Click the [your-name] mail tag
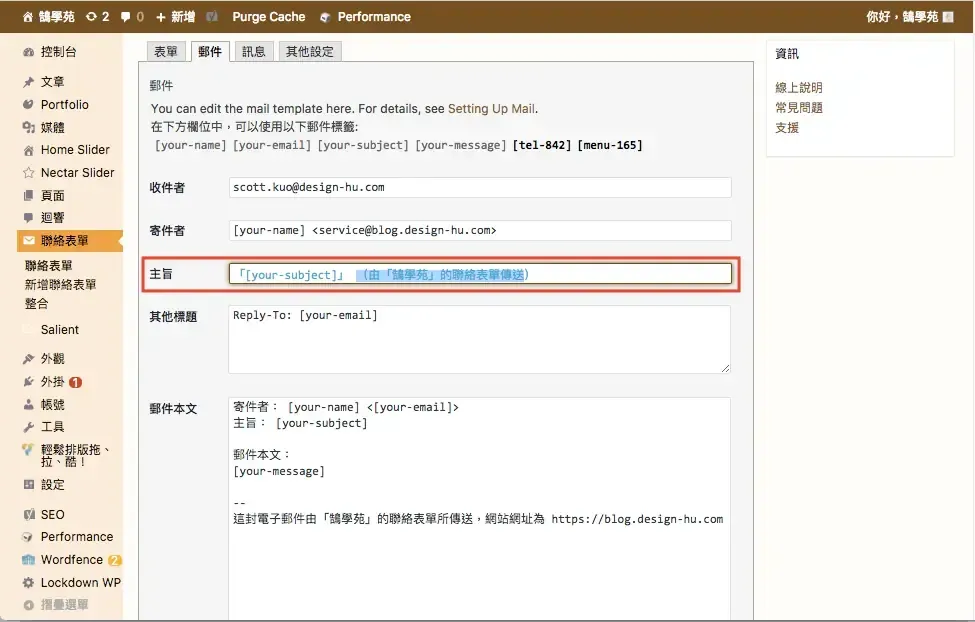This screenshot has height=622, width=975. coord(190,145)
